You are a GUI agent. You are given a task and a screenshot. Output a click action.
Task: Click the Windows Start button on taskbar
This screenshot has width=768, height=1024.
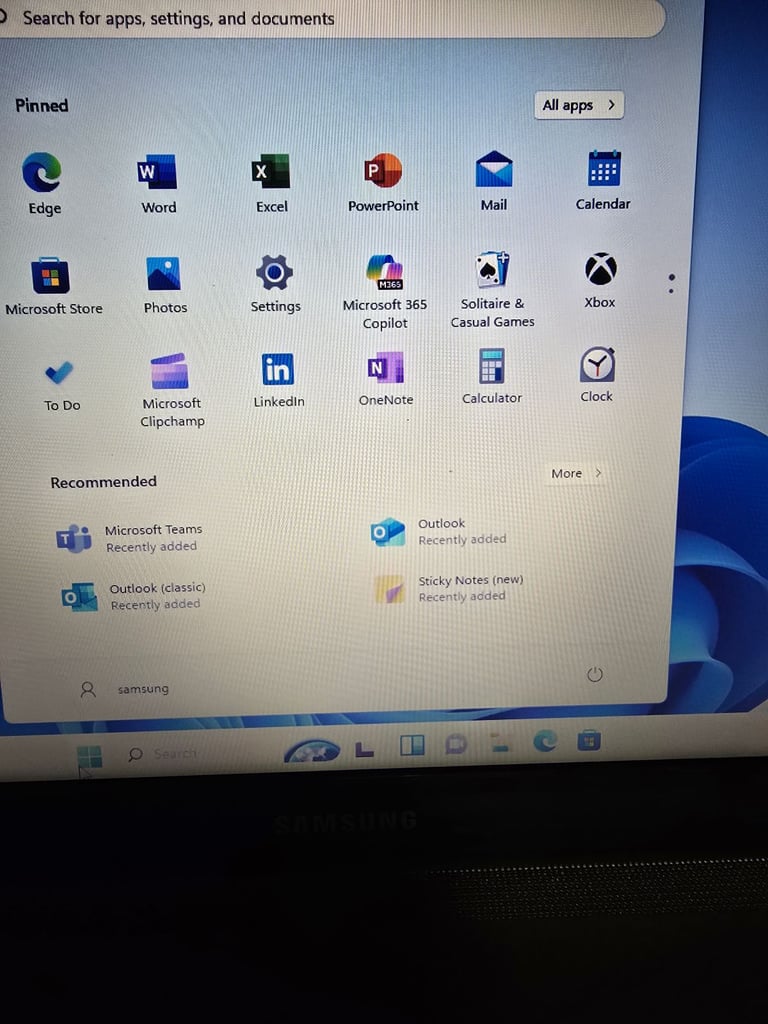(89, 757)
